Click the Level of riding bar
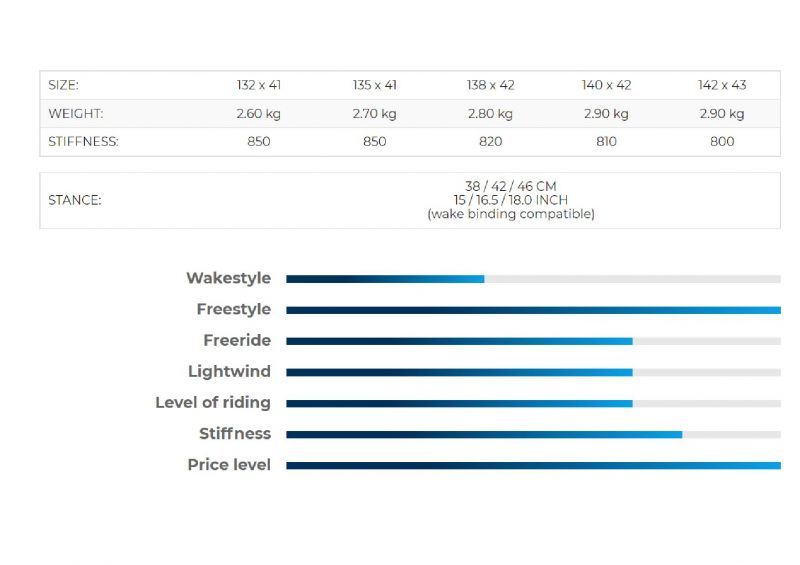The height and width of the screenshot is (565, 800). coord(533,404)
